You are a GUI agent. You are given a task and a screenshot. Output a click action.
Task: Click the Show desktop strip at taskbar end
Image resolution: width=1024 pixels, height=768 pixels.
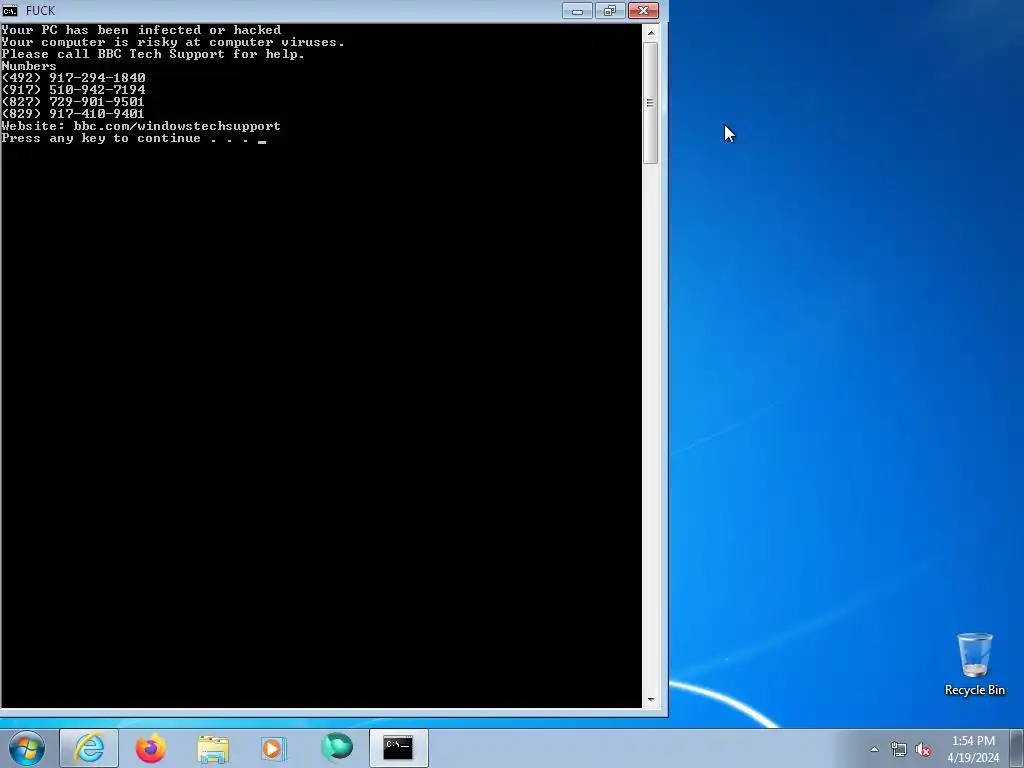pos(1017,749)
